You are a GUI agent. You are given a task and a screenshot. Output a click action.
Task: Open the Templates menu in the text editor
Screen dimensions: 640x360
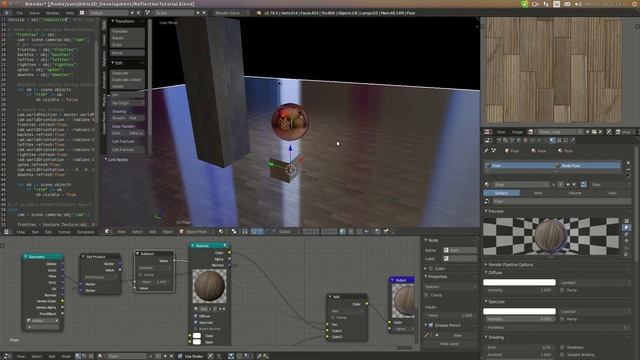pyautogui.click(x=86, y=232)
